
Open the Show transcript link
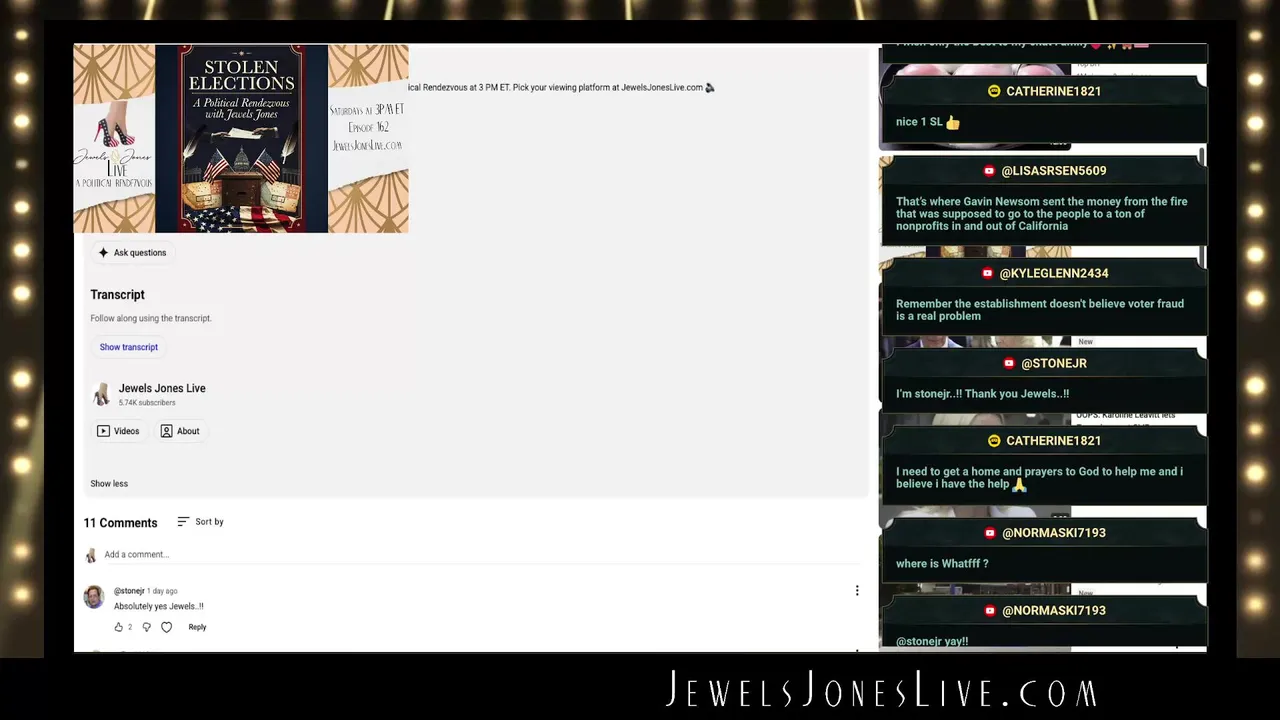click(x=129, y=347)
